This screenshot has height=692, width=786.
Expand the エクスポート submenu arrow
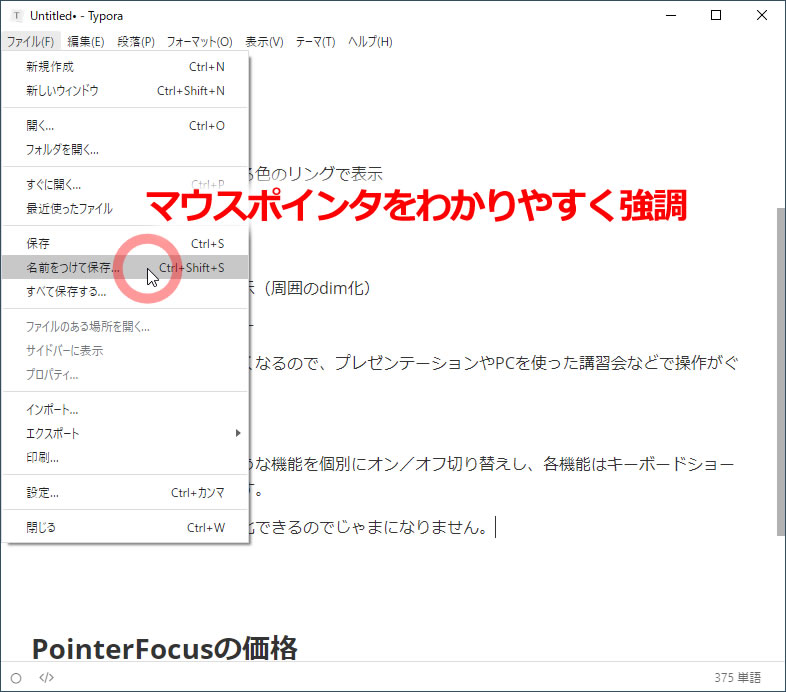coord(238,433)
